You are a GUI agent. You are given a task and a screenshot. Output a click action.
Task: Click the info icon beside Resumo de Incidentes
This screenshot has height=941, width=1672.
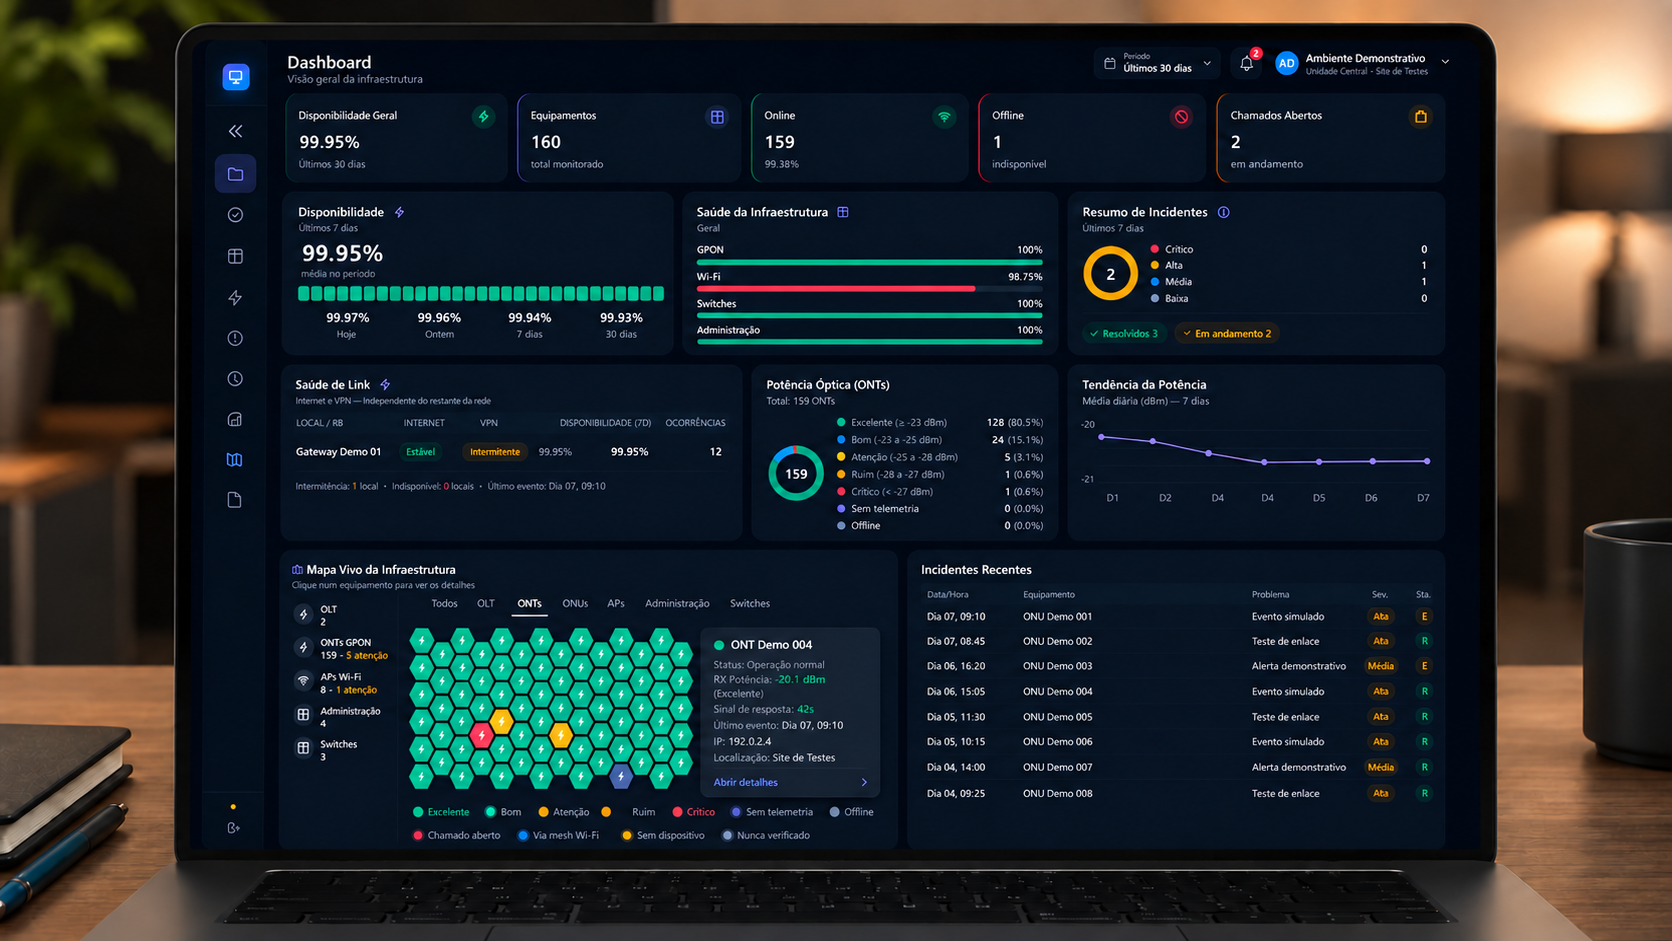pos(1223,212)
